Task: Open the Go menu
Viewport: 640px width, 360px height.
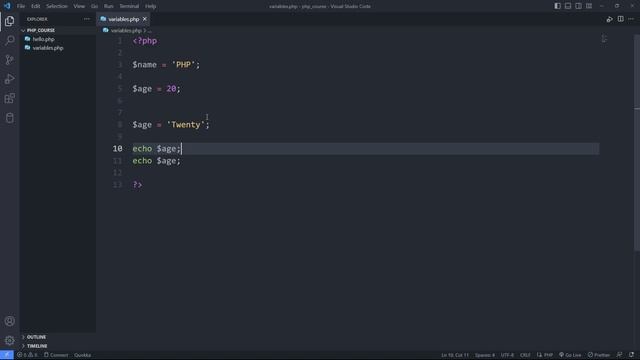Action: [x=94, y=6]
